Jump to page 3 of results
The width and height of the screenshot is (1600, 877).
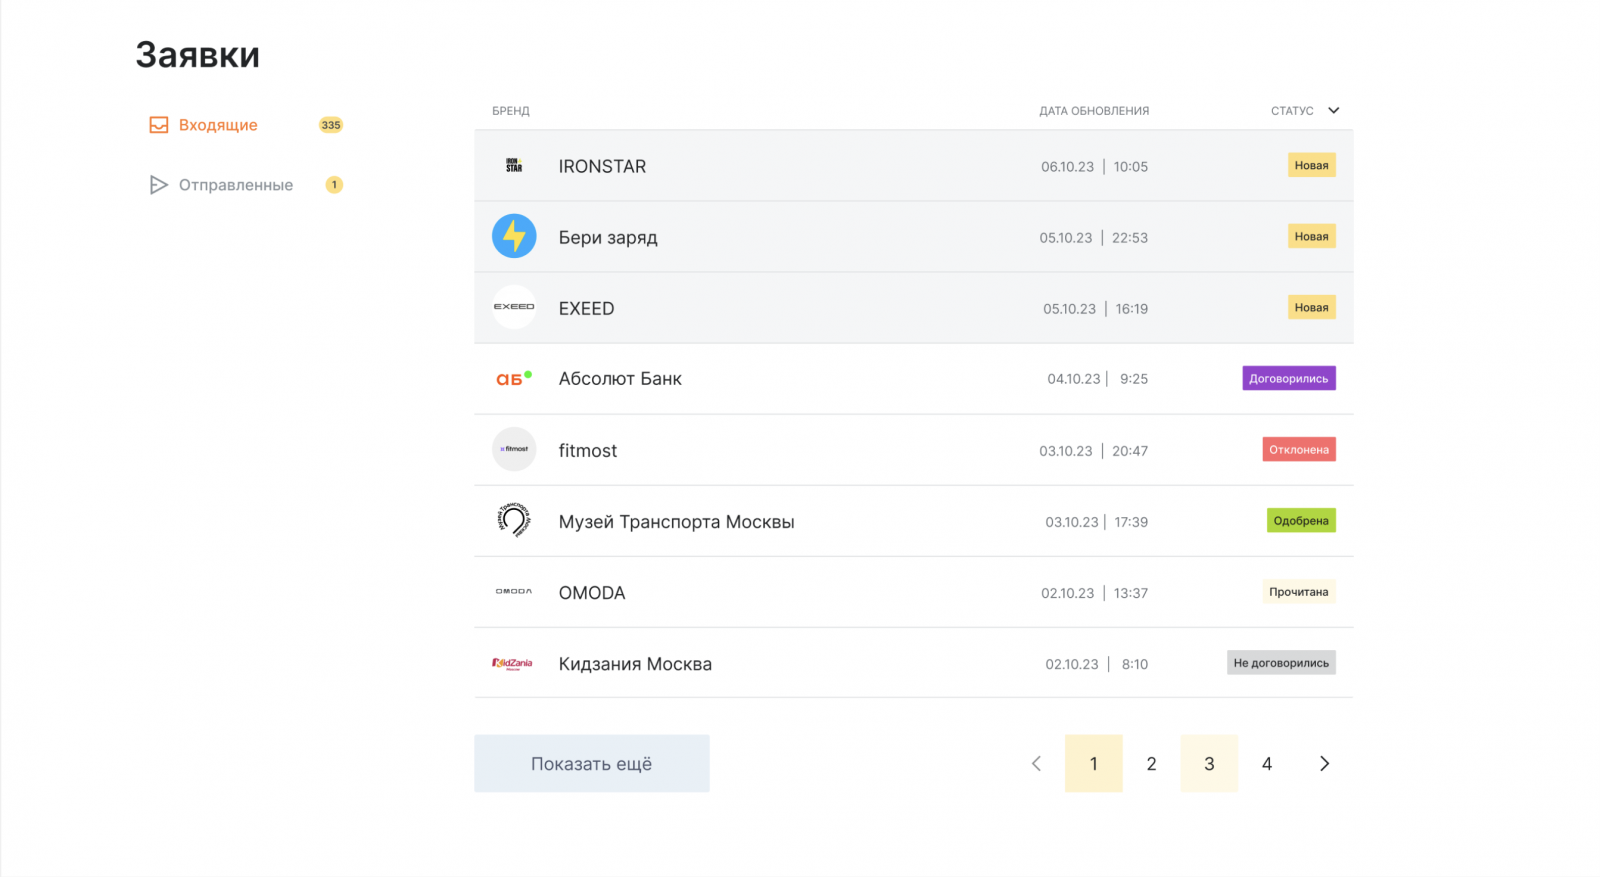[1209, 764]
